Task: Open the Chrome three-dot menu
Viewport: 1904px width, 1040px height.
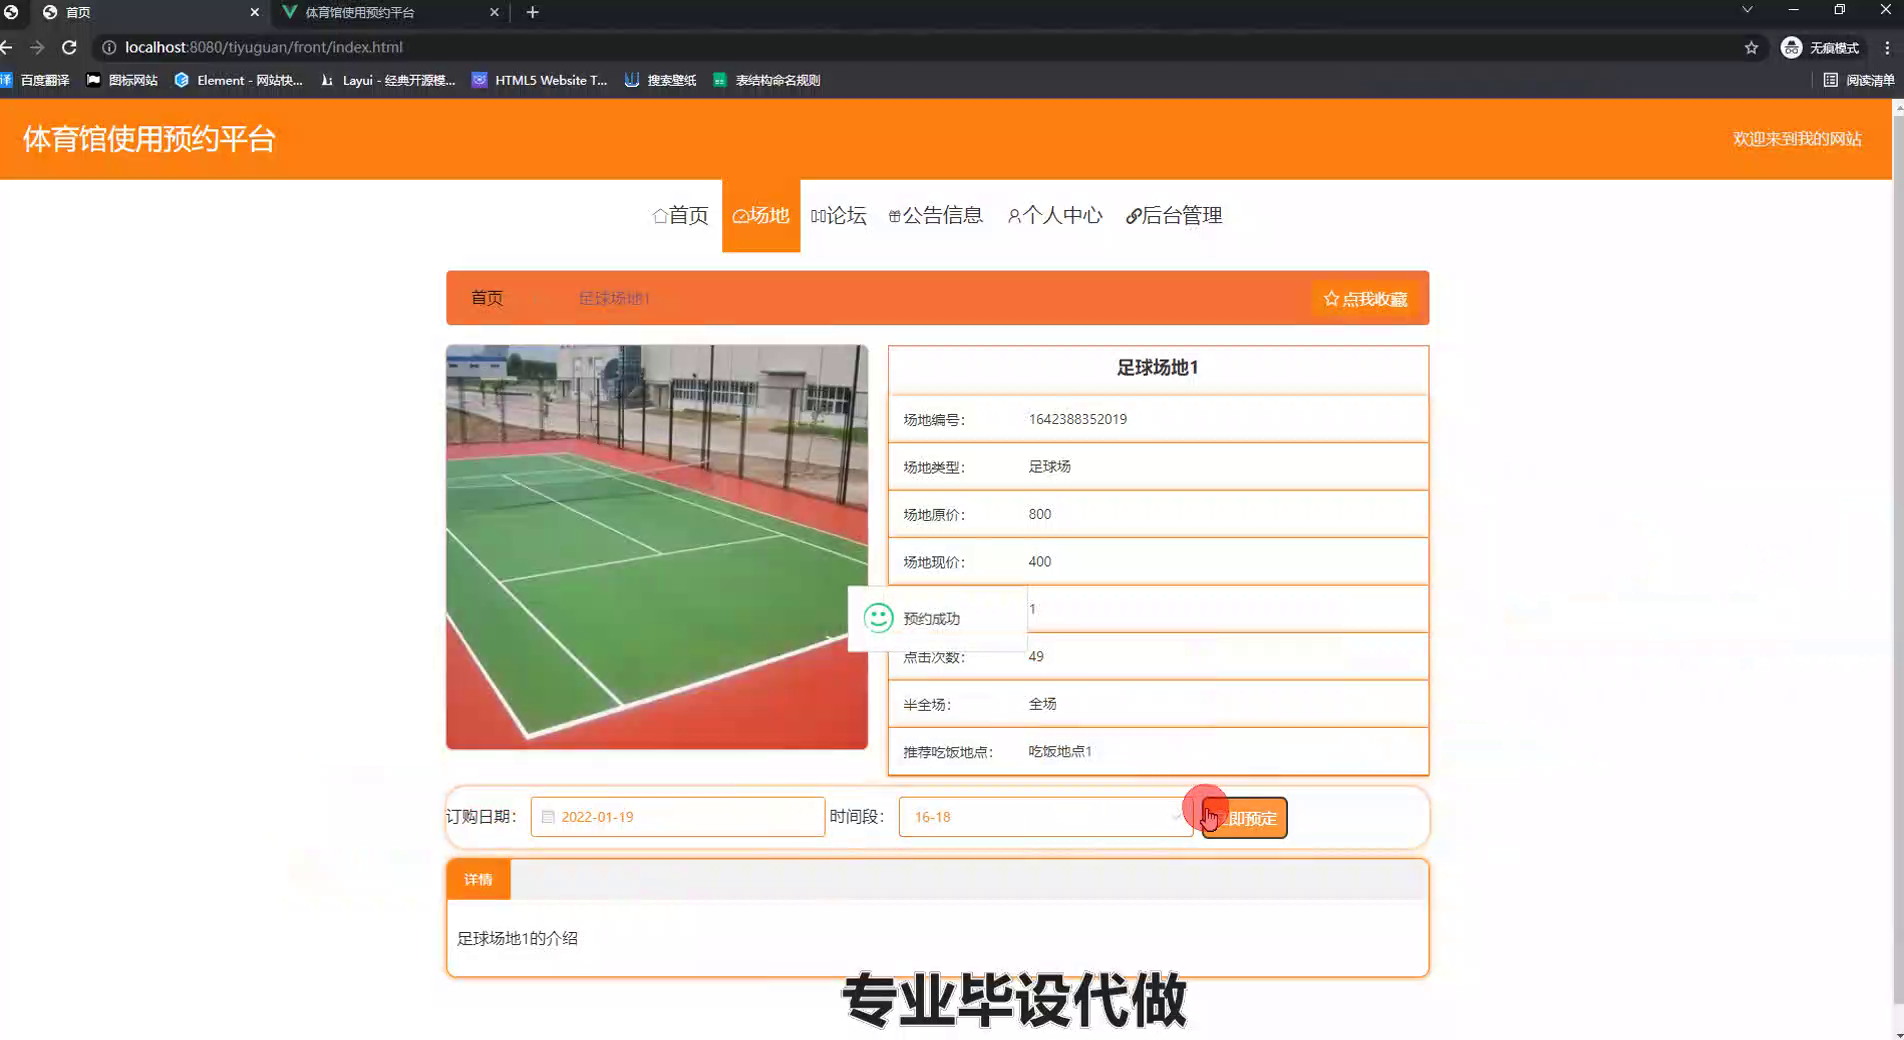Action: pos(1887,47)
